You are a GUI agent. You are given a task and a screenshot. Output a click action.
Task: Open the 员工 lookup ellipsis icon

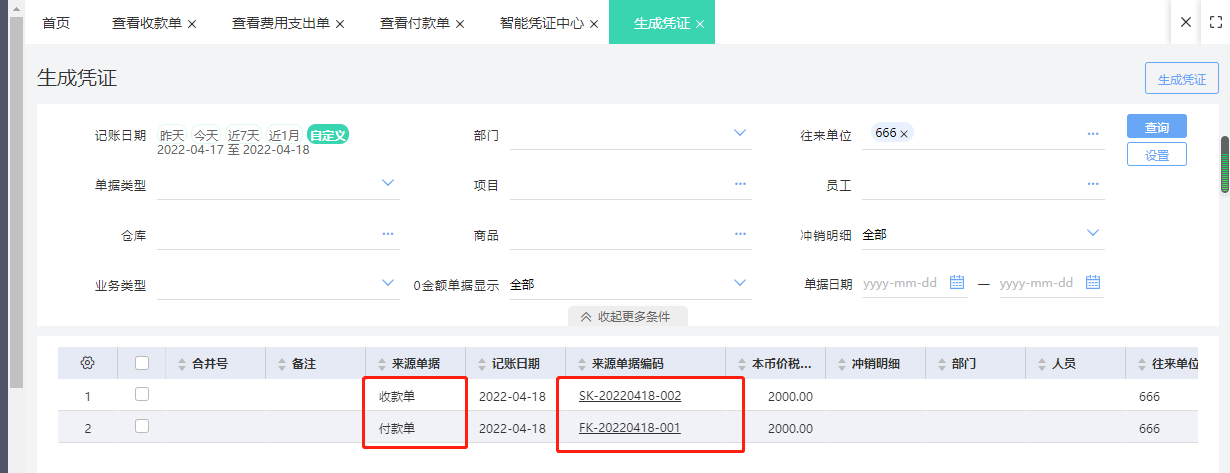pos(1093,184)
